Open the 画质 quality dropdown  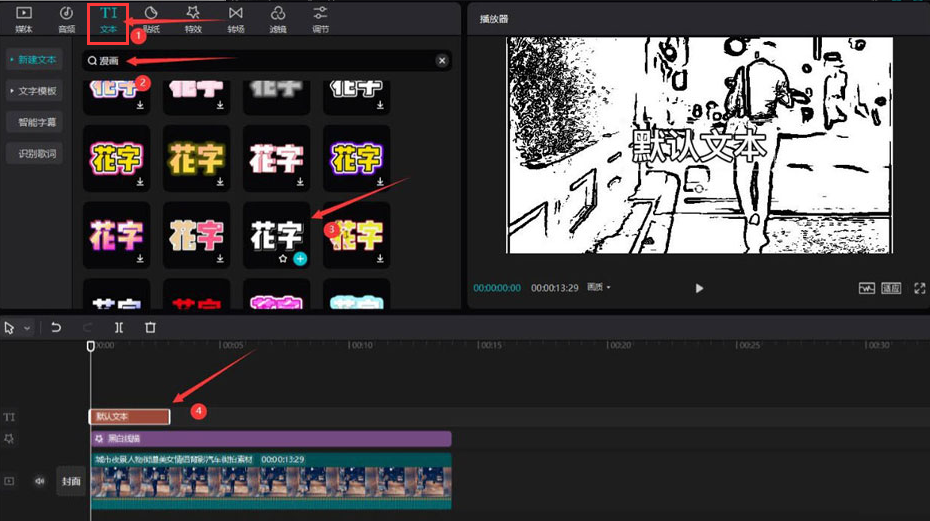[598, 288]
